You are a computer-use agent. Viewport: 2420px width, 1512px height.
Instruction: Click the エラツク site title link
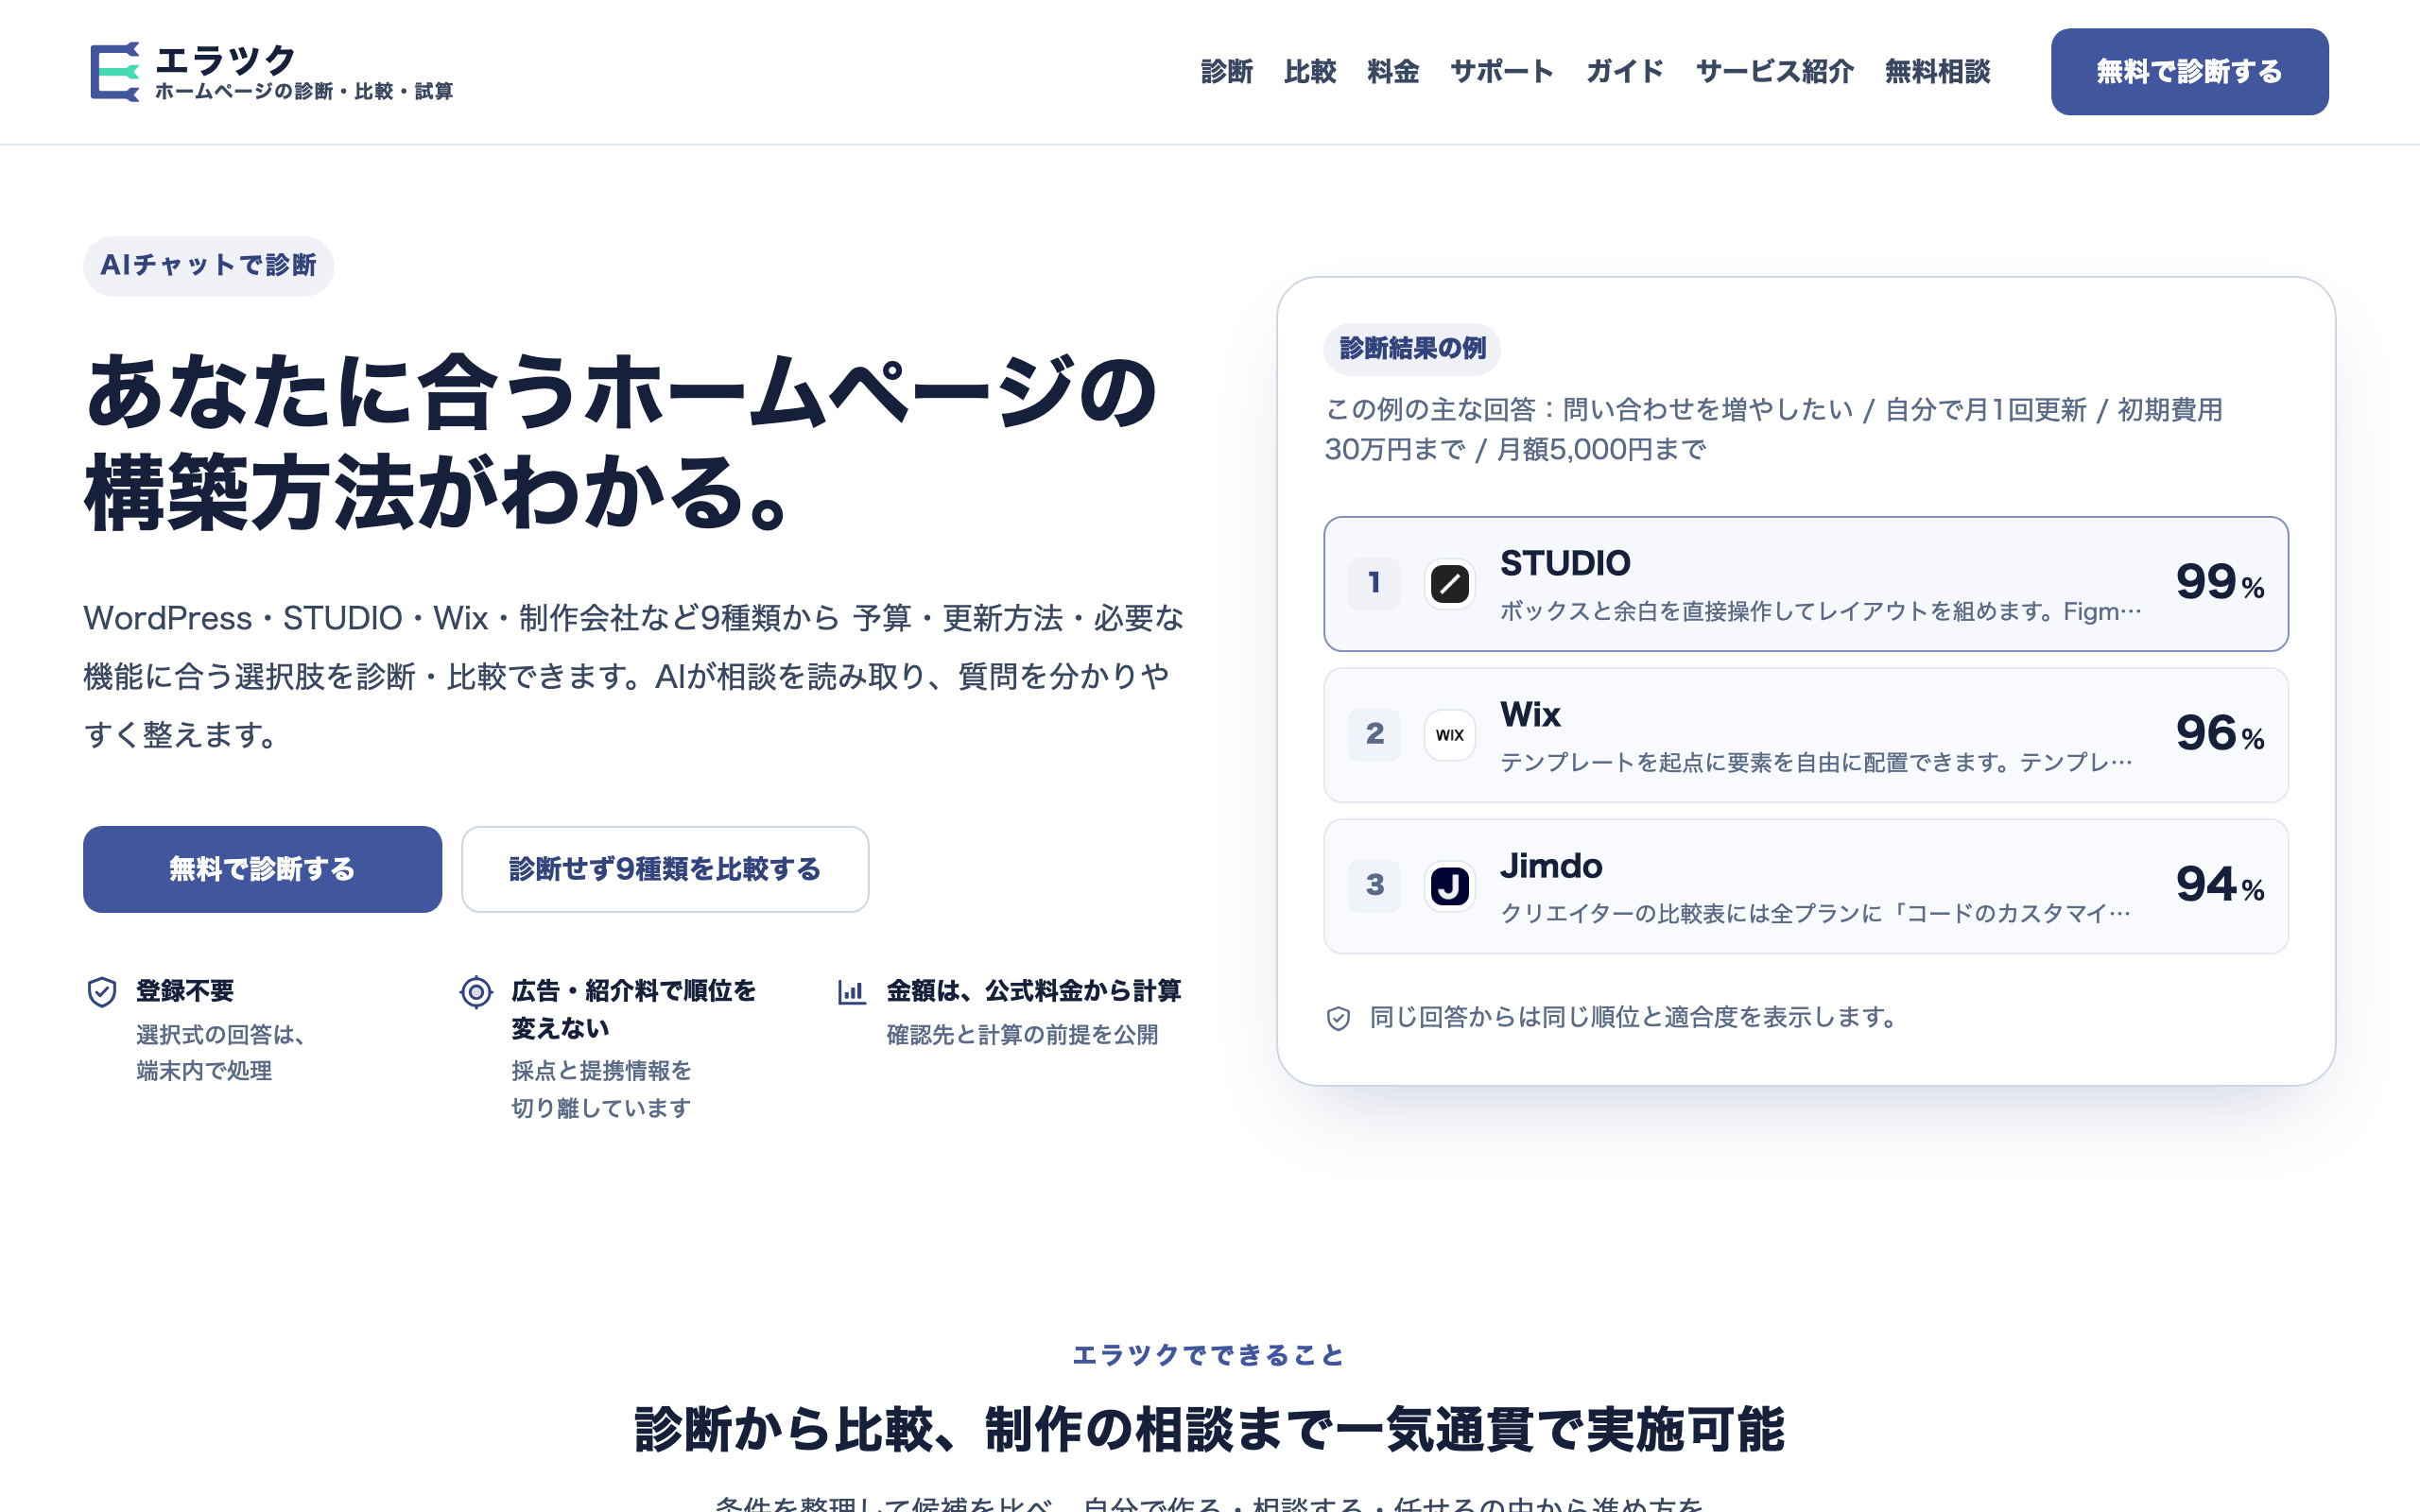[x=226, y=60]
